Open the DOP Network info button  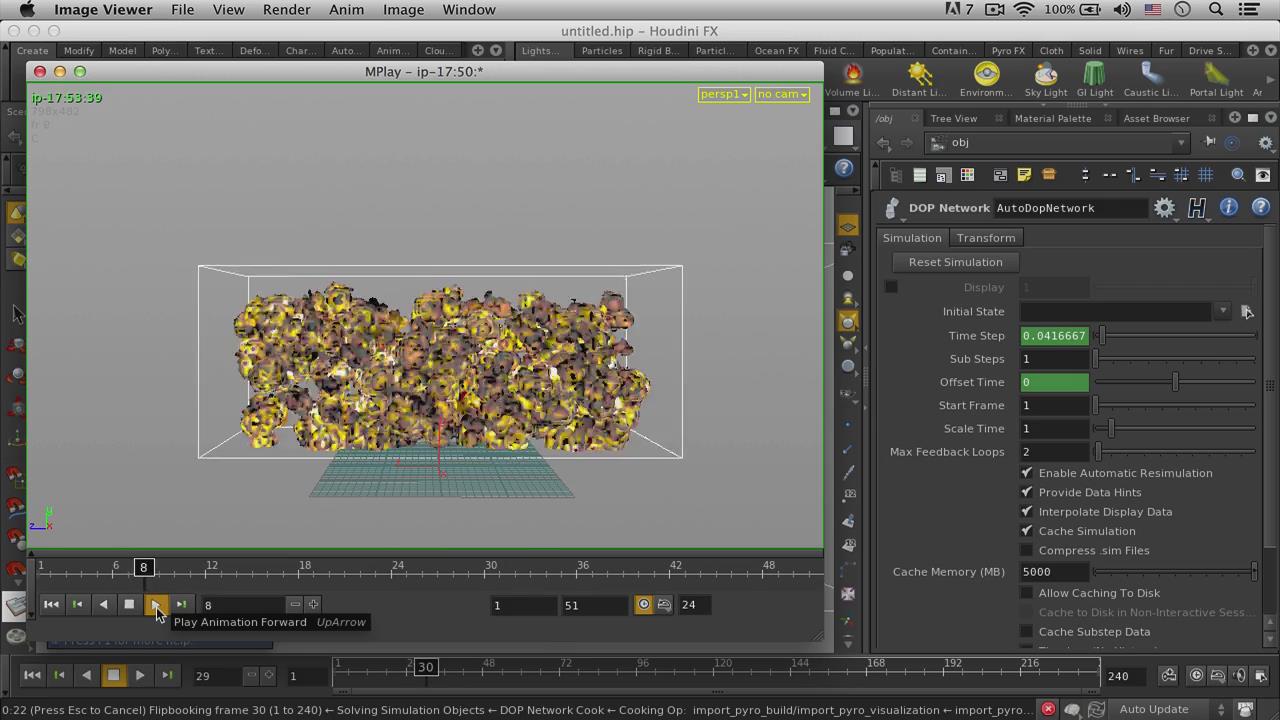[x=1228, y=207]
